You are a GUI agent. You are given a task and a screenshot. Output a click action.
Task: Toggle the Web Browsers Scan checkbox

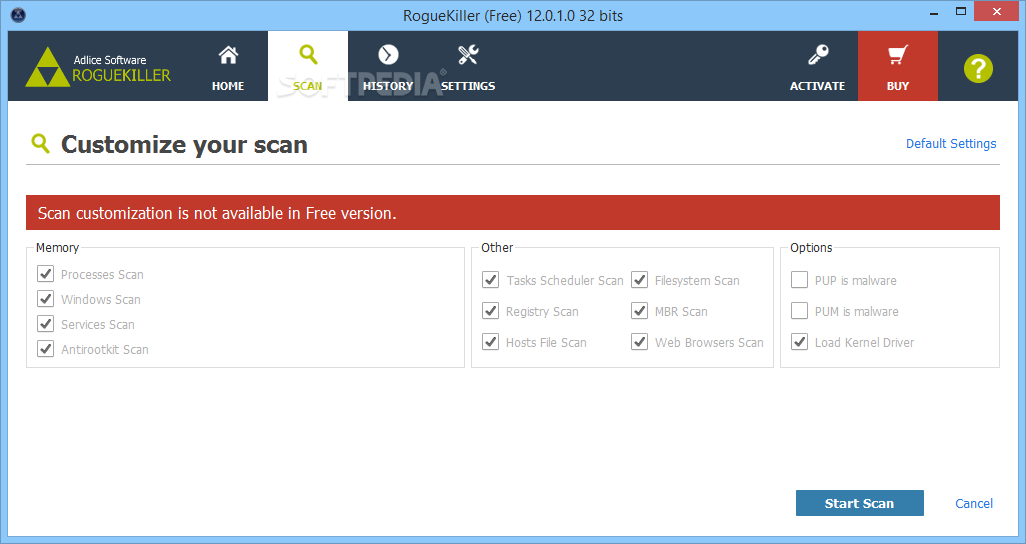[639, 341]
